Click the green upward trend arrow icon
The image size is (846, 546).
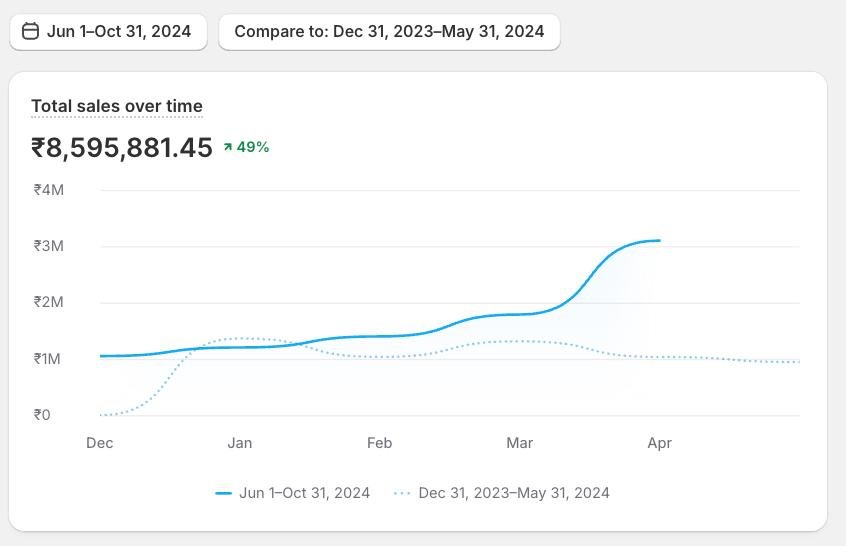(x=228, y=147)
